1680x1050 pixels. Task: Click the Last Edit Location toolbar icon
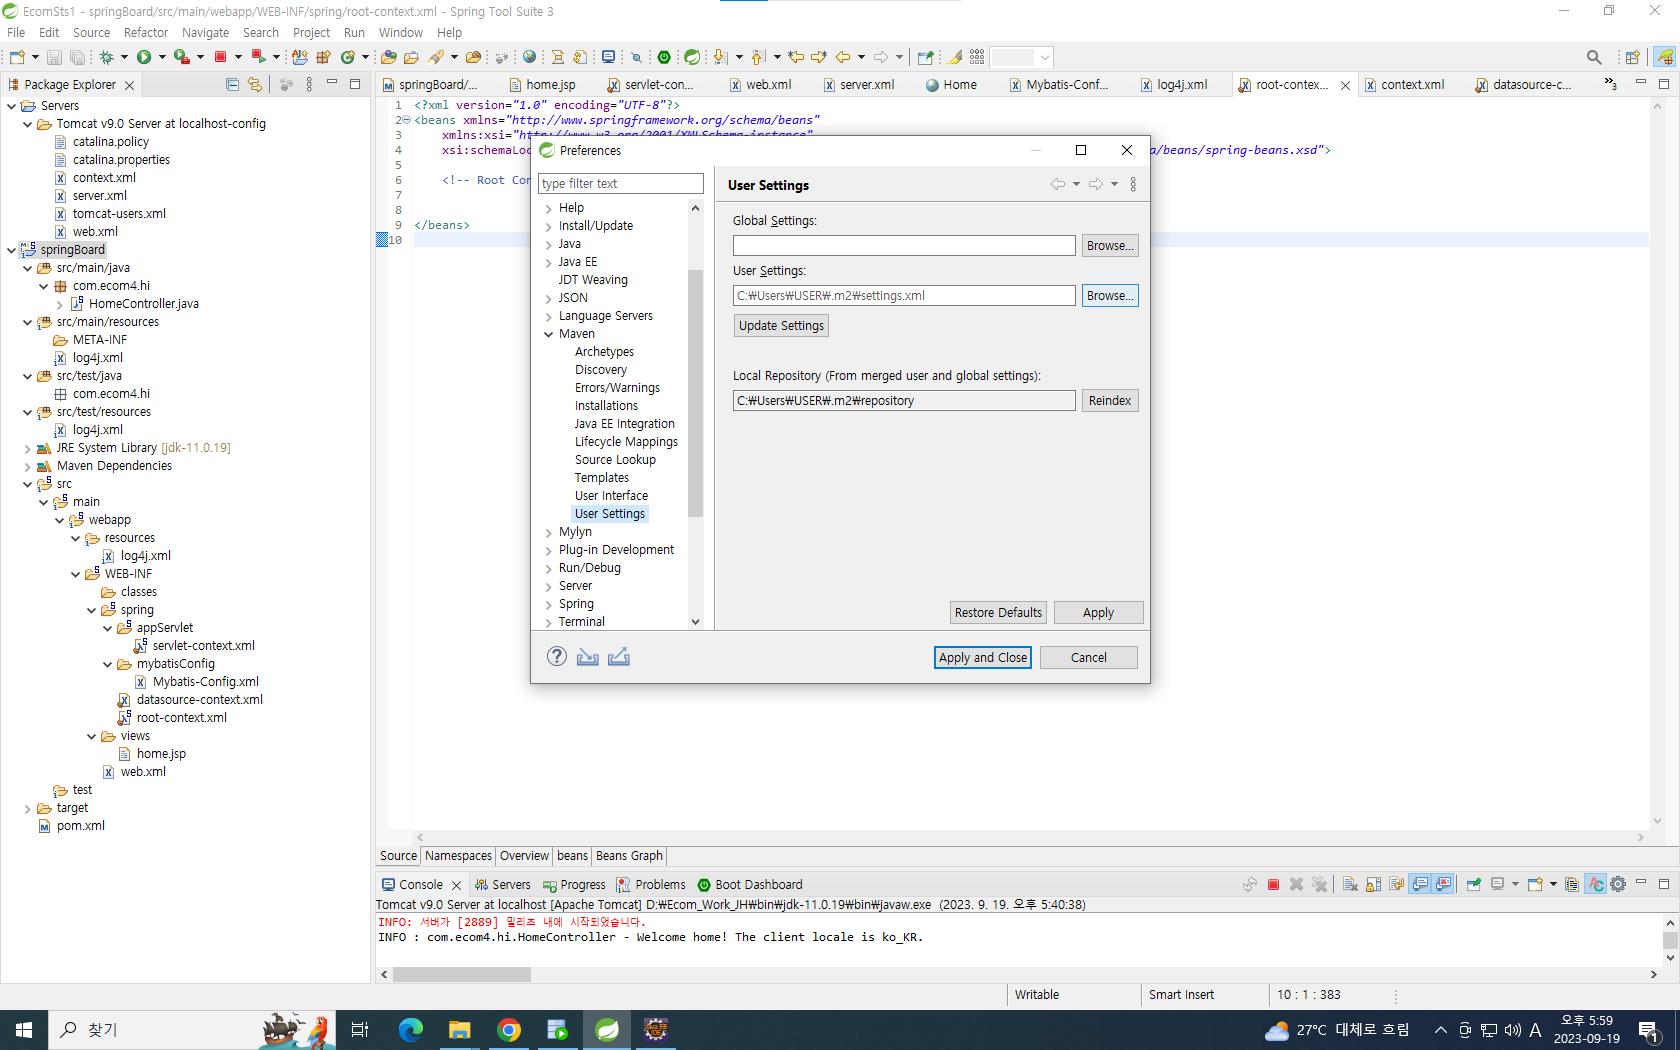point(796,57)
